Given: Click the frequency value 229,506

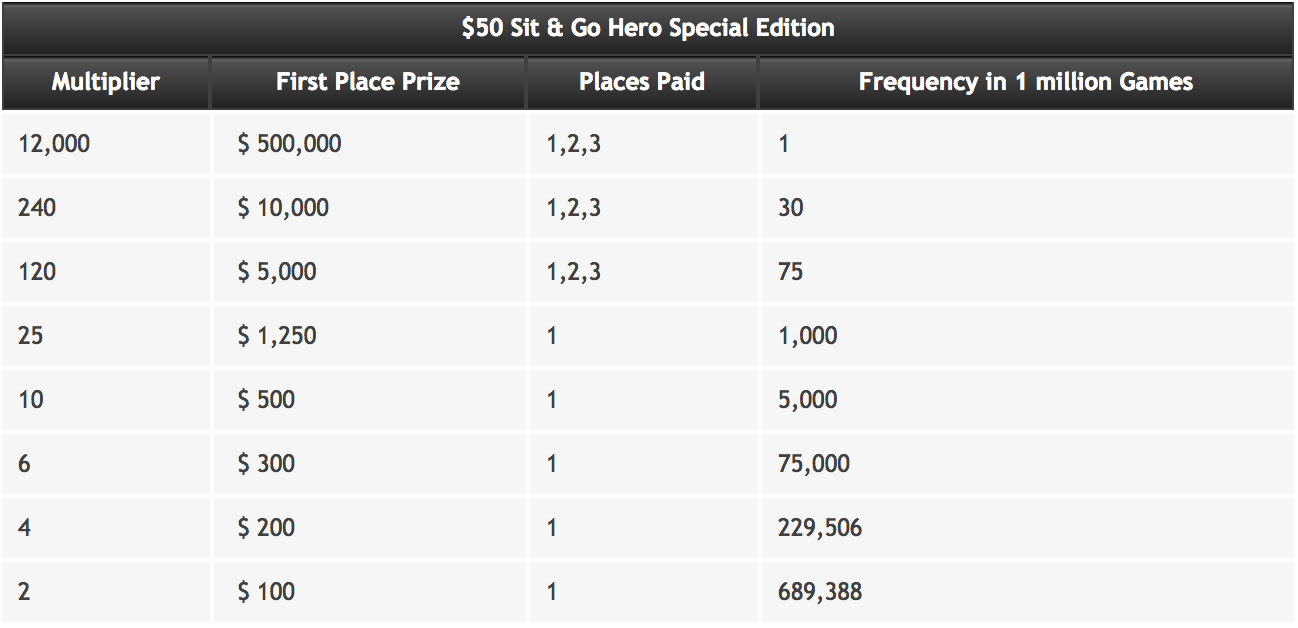Looking at the screenshot, I should (x=1027, y=528).
